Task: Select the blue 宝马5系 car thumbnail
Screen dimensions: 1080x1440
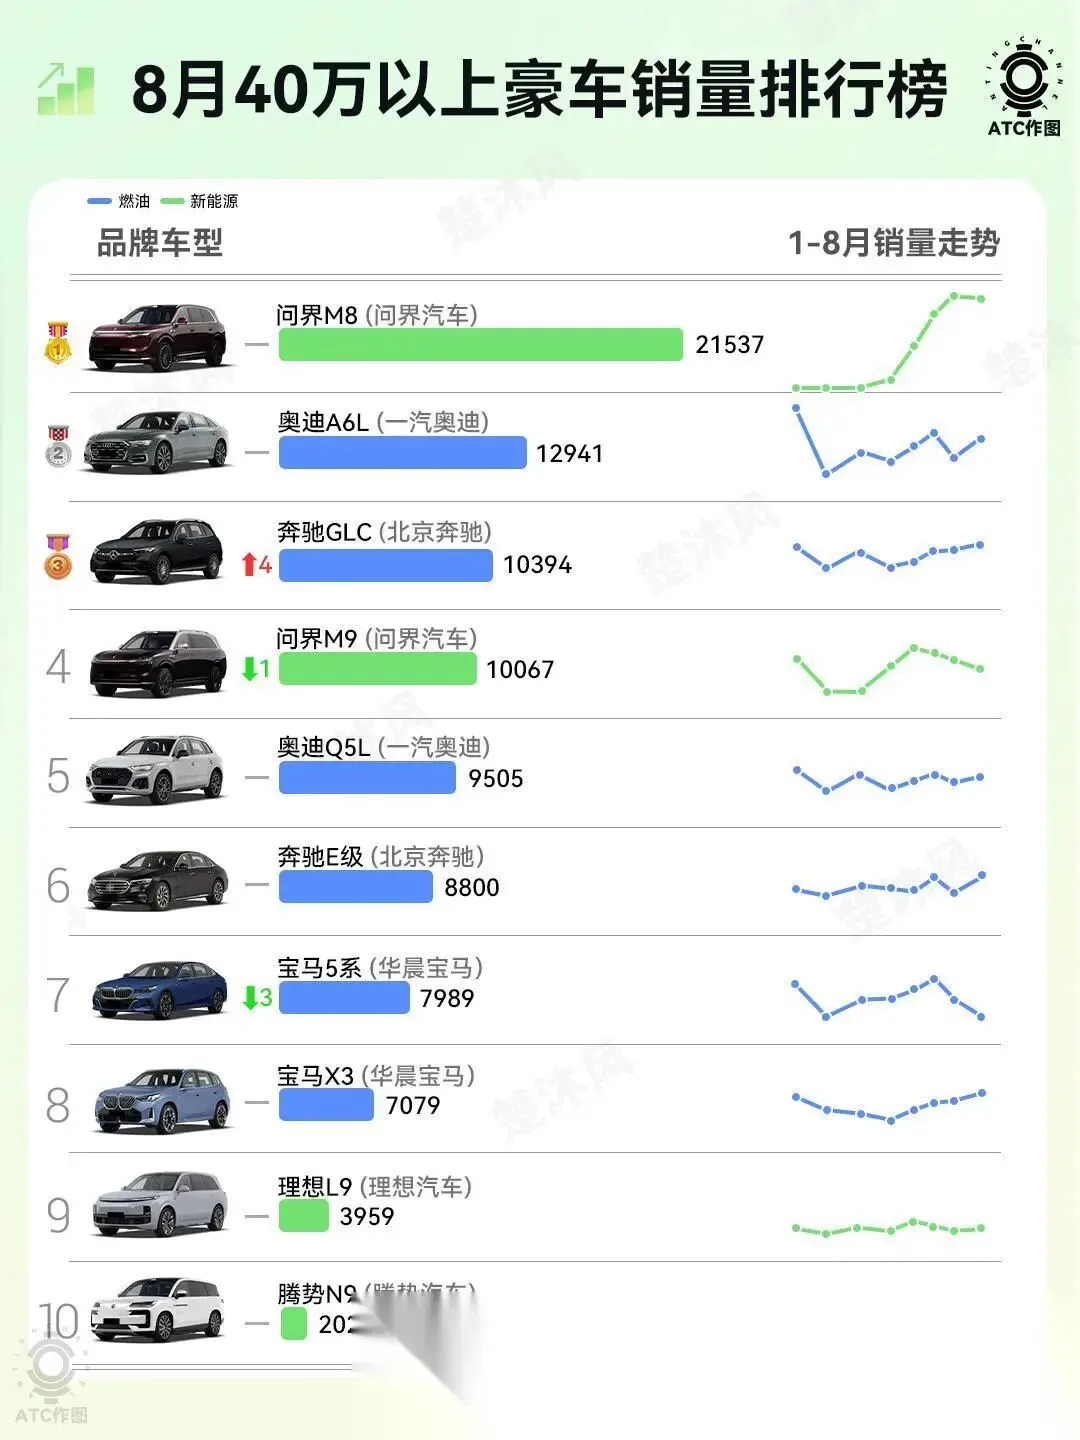Action: point(160,988)
